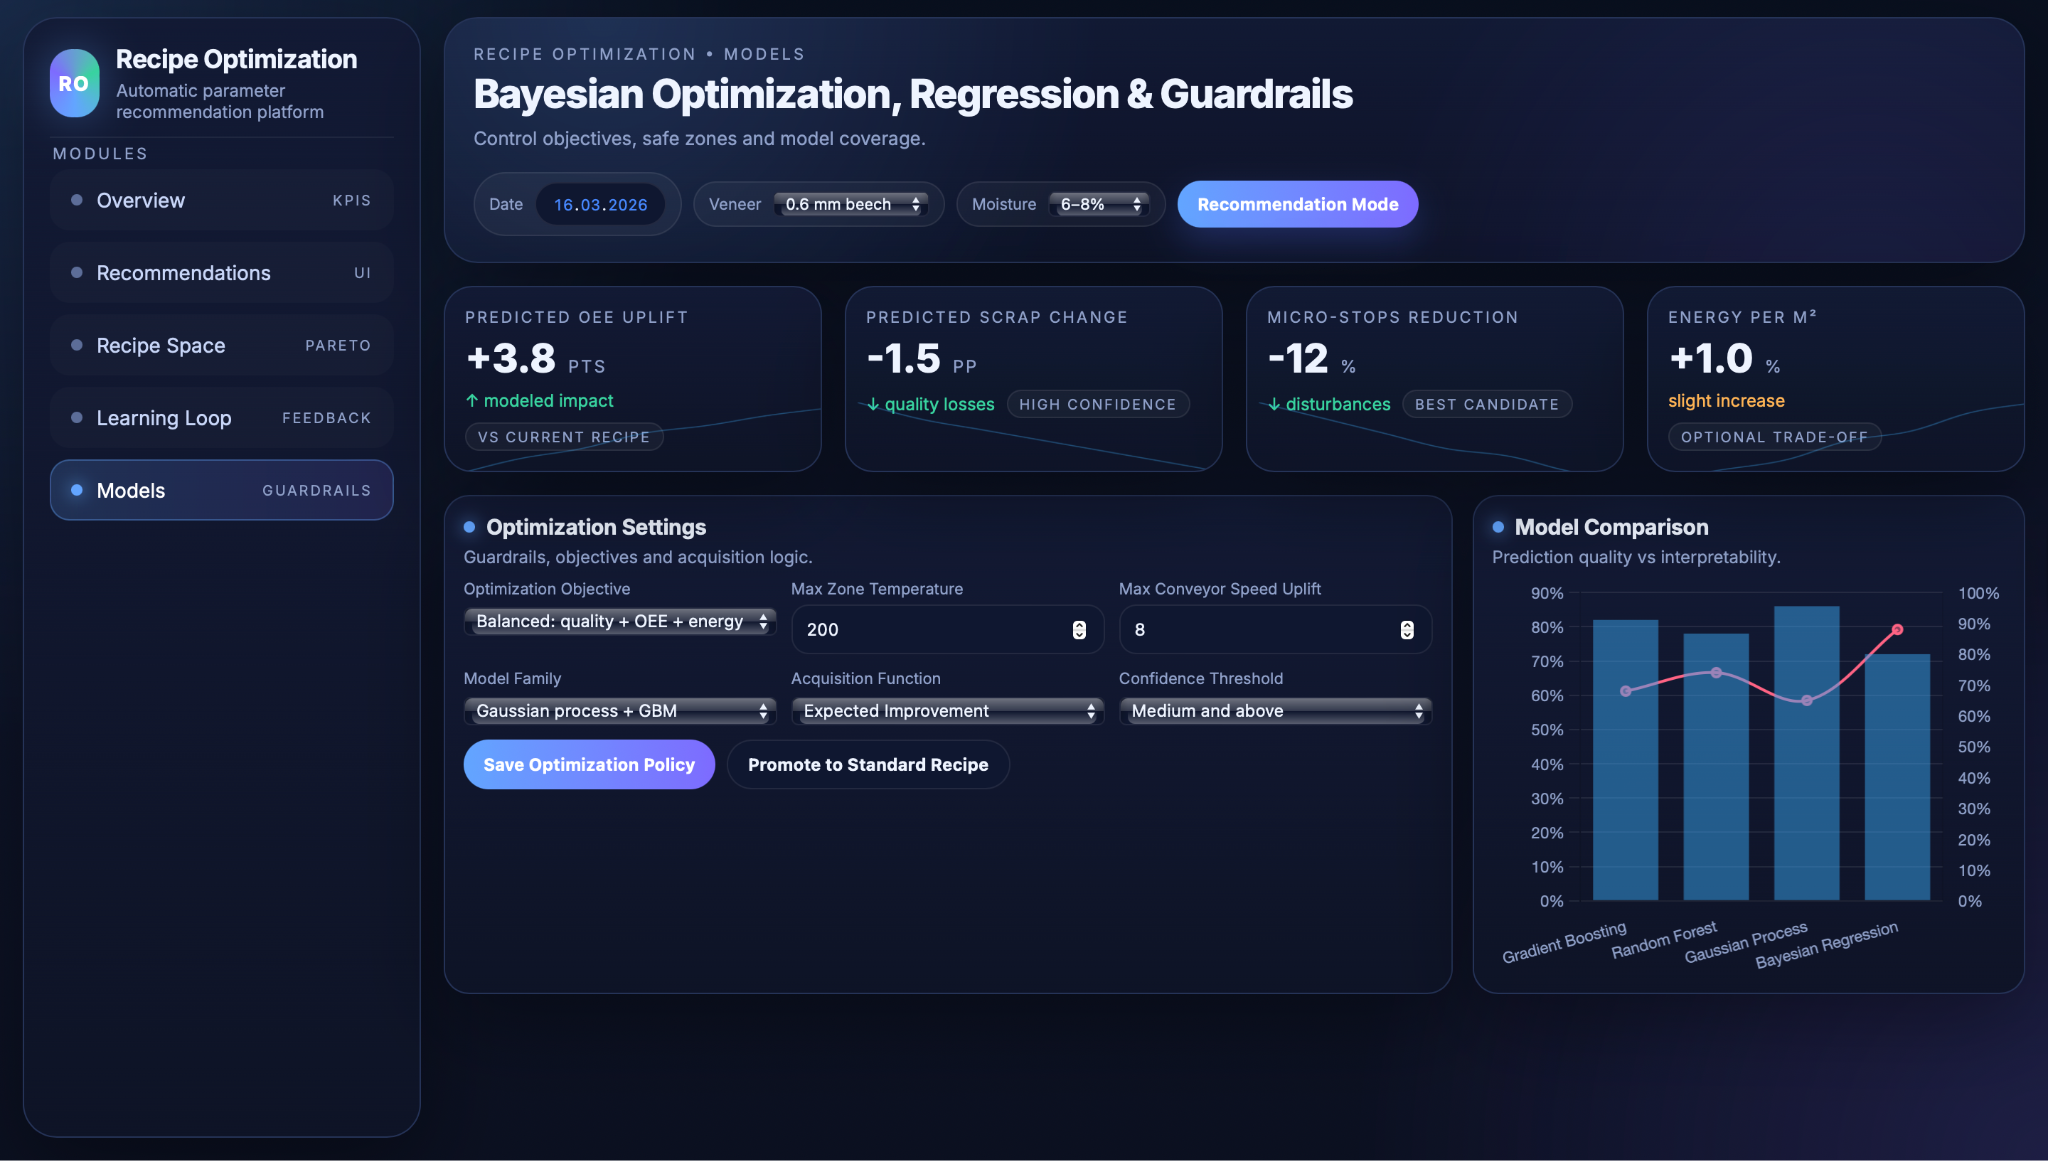This screenshot has height=1161, width=2048.
Task: Click the RO app logo icon
Action: (x=74, y=83)
